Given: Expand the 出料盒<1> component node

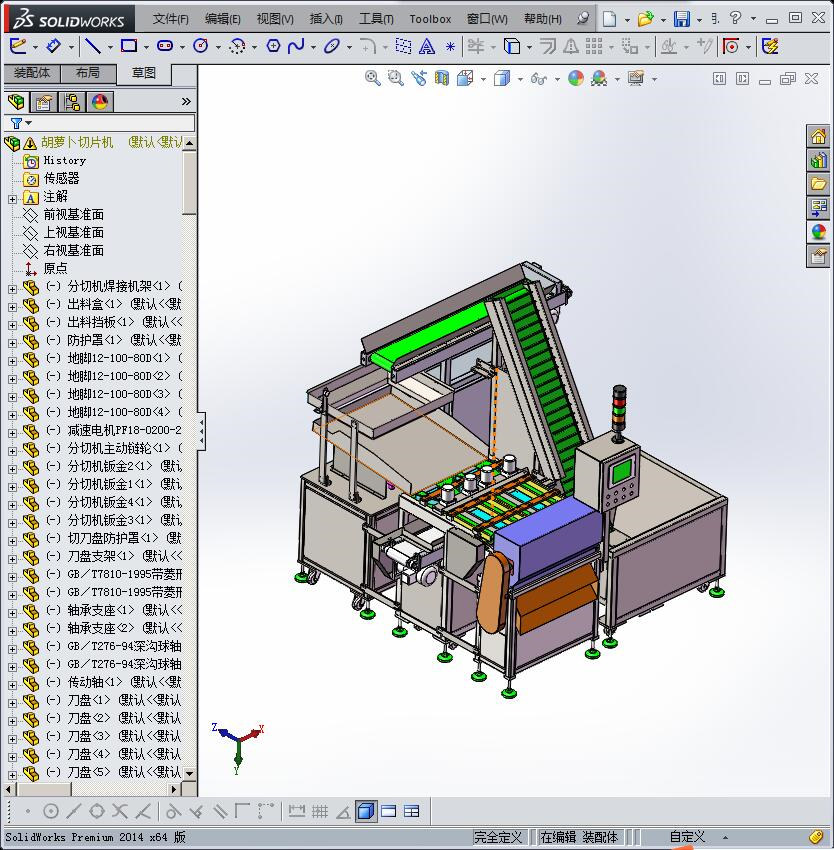Looking at the screenshot, I should click(x=12, y=307).
